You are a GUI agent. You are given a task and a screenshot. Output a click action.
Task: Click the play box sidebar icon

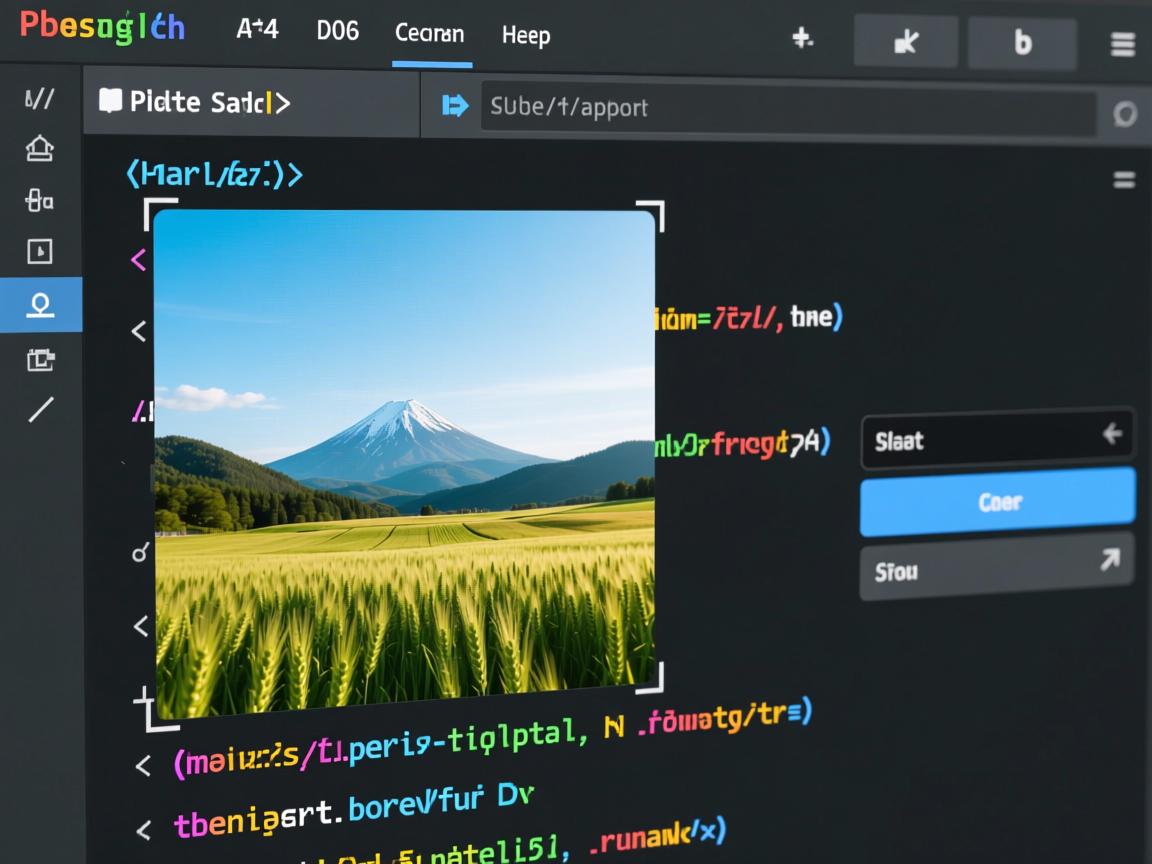(39, 252)
